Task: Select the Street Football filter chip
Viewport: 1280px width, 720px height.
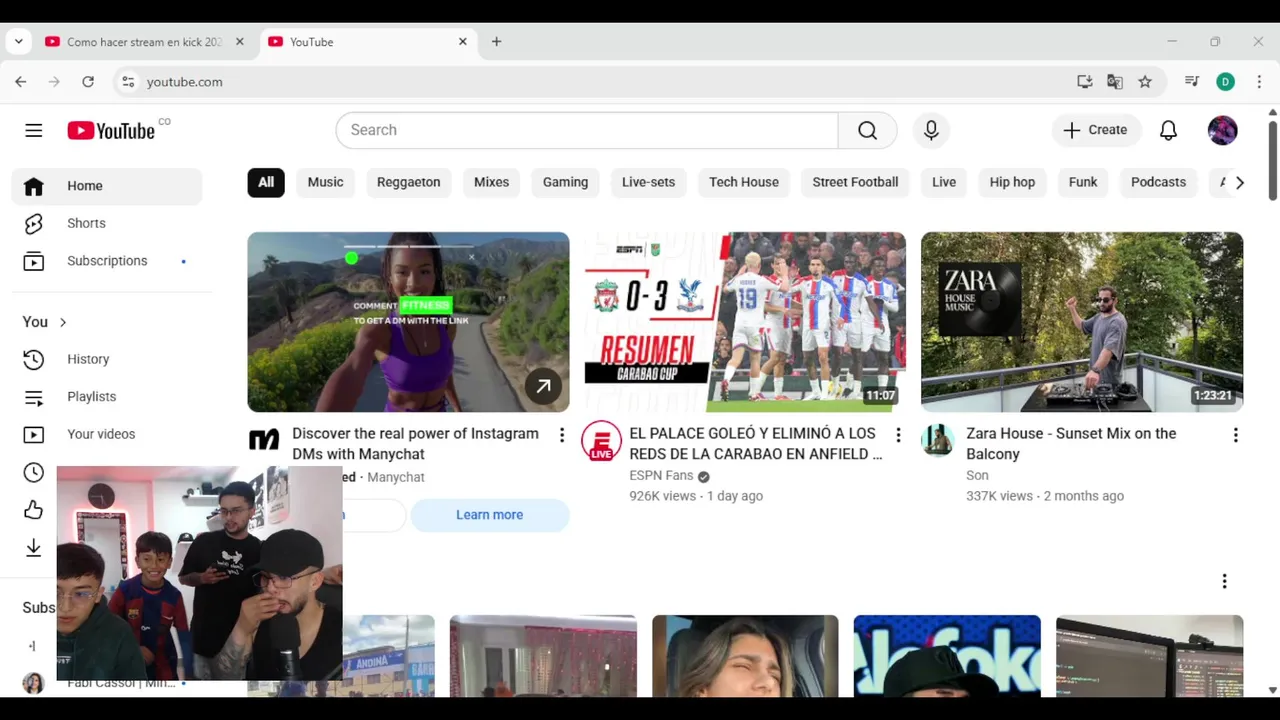Action: (855, 182)
